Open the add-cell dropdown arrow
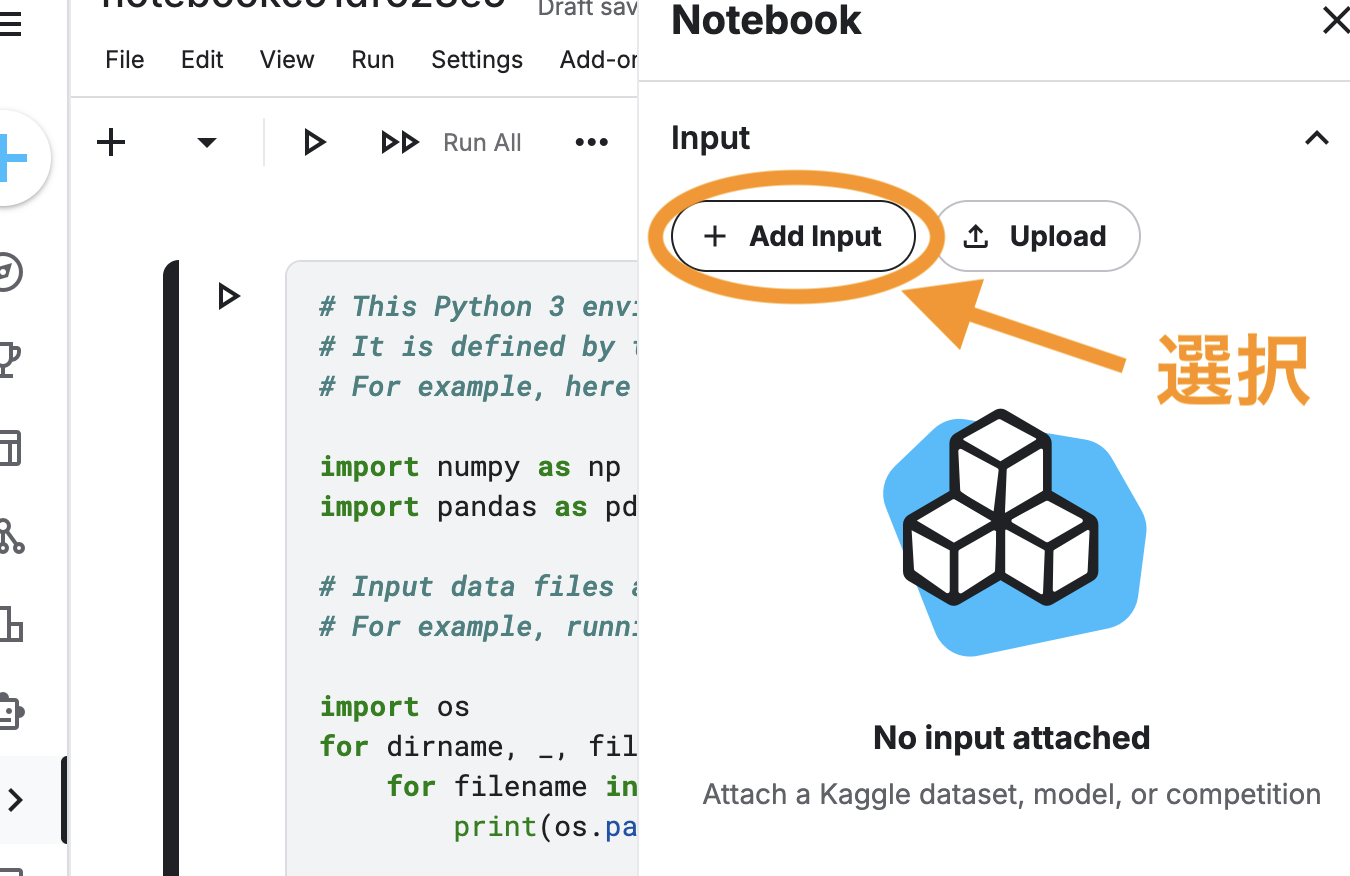The height and width of the screenshot is (876, 1350). click(206, 142)
